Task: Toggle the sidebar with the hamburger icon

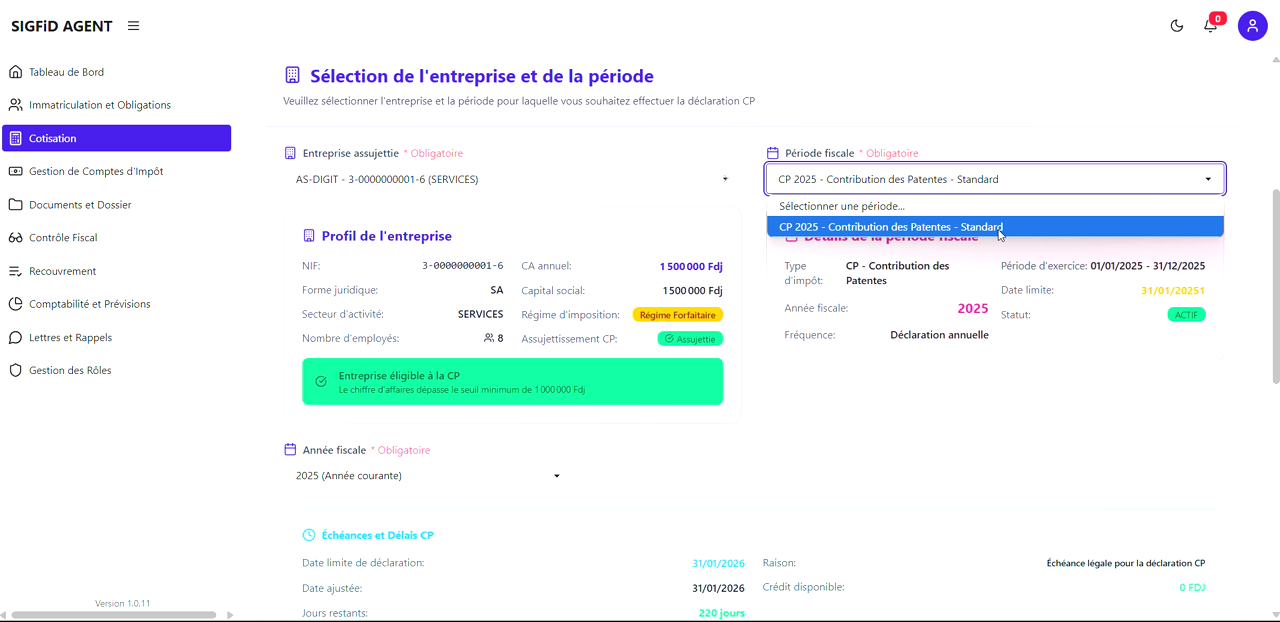Action: (x=133, y=26)
